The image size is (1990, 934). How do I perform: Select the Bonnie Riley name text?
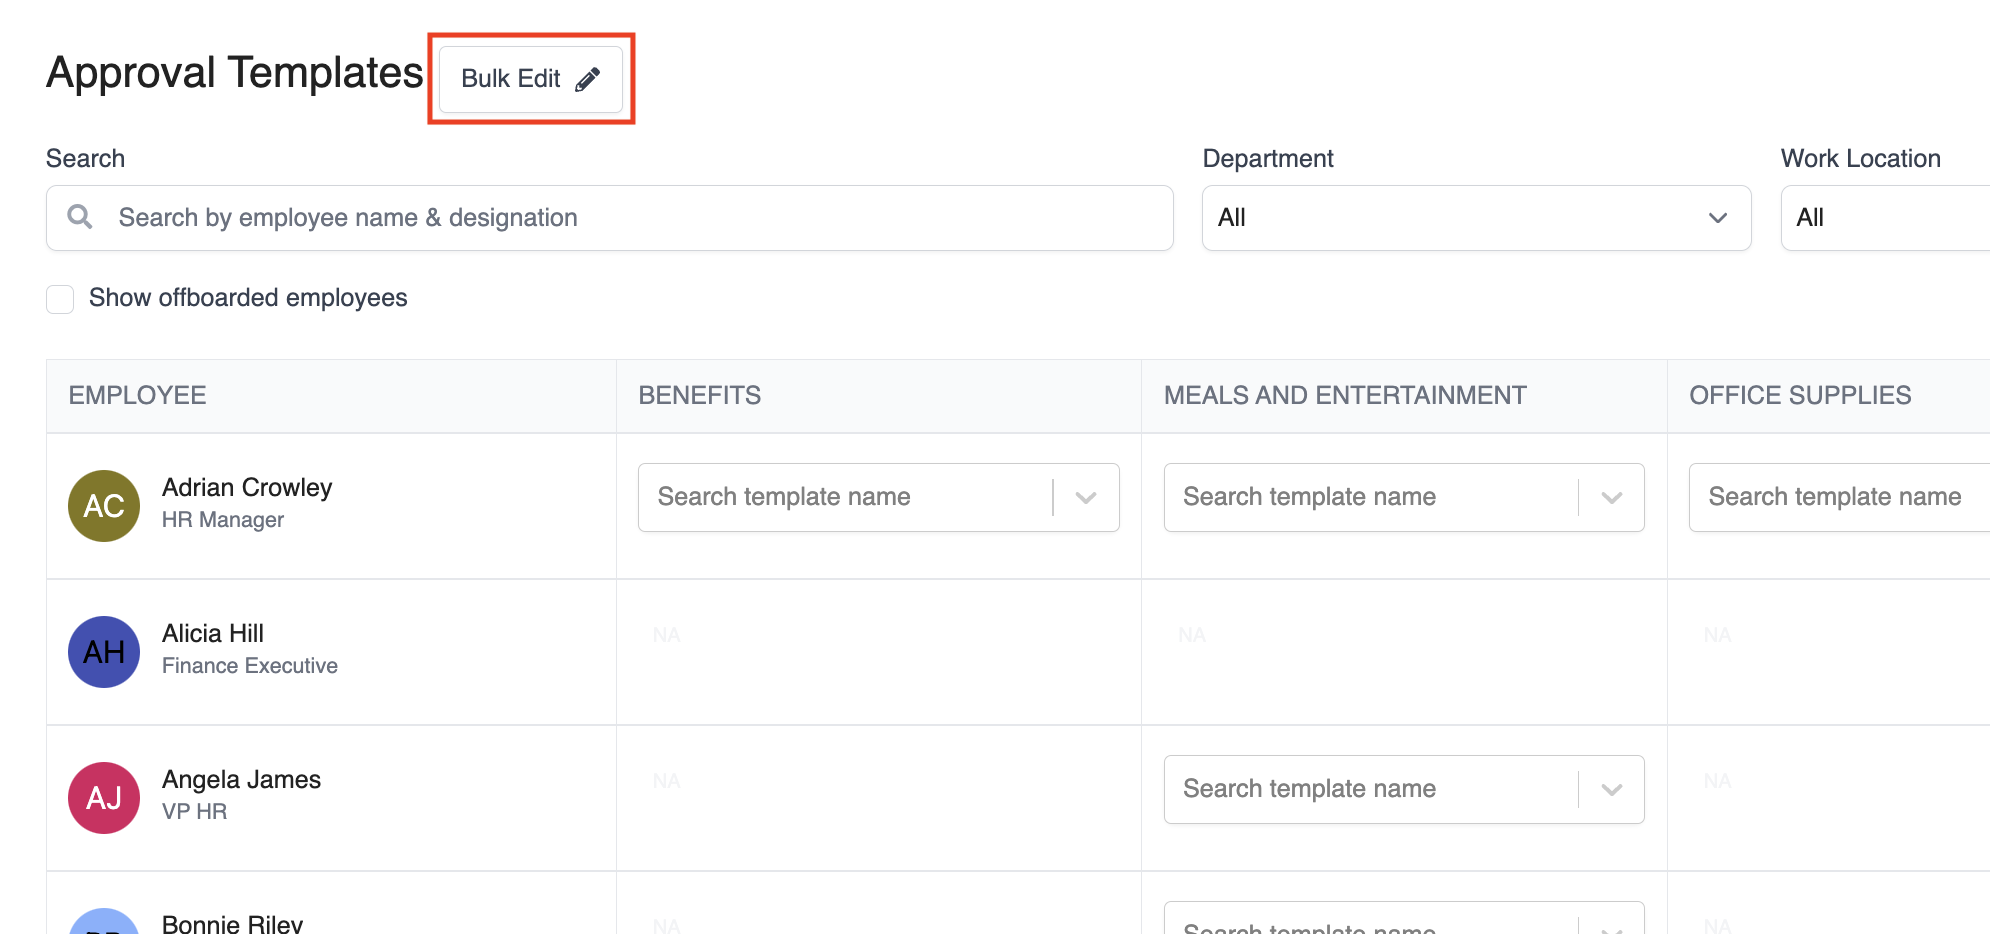pos(232,923)
